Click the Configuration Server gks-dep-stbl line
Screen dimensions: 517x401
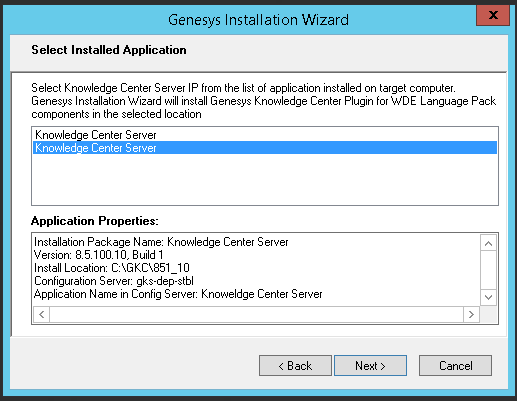click(x=114, y=281)
